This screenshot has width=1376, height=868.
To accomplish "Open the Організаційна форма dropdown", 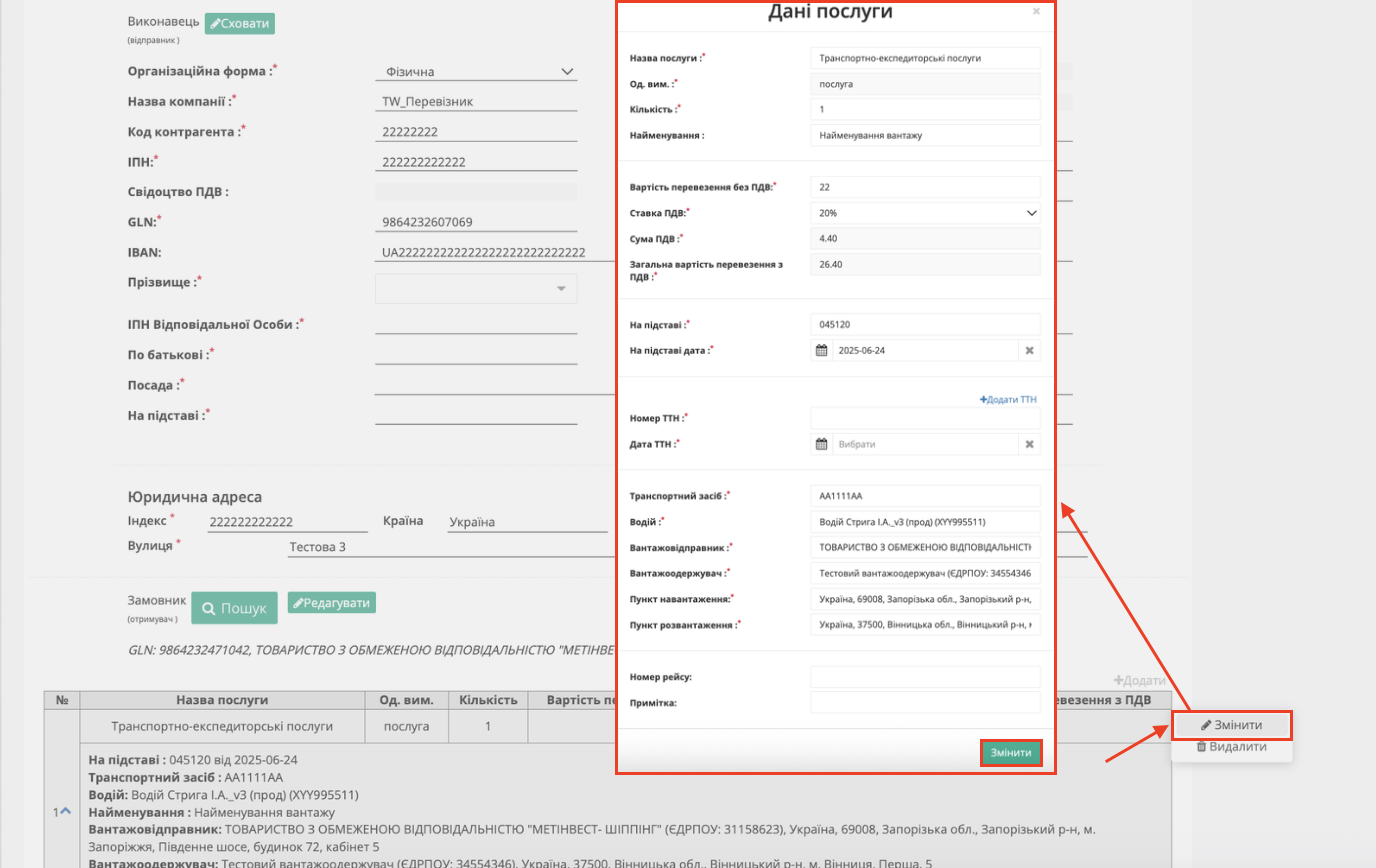I will coord(476,72).
